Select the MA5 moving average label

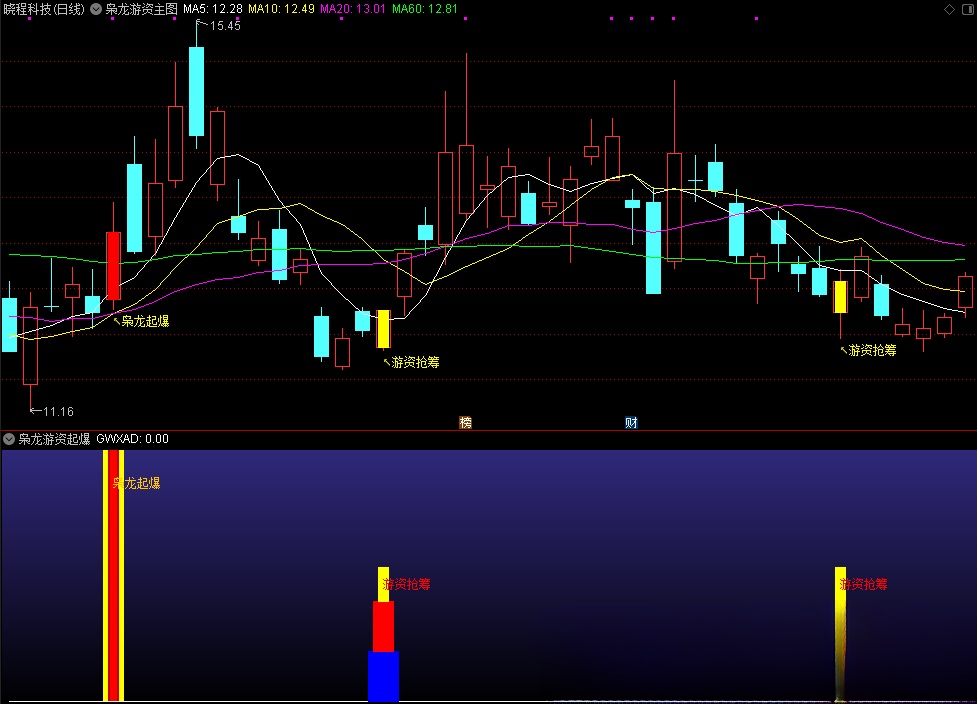213,9
